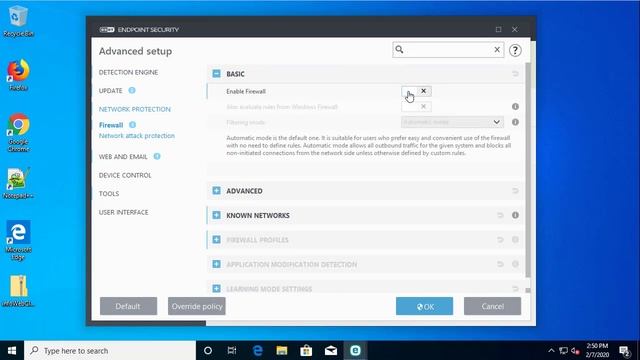This screenshot has width=640, height=360.
Task: Open Microsoft Store from taskbar
Action: [306, 351]
